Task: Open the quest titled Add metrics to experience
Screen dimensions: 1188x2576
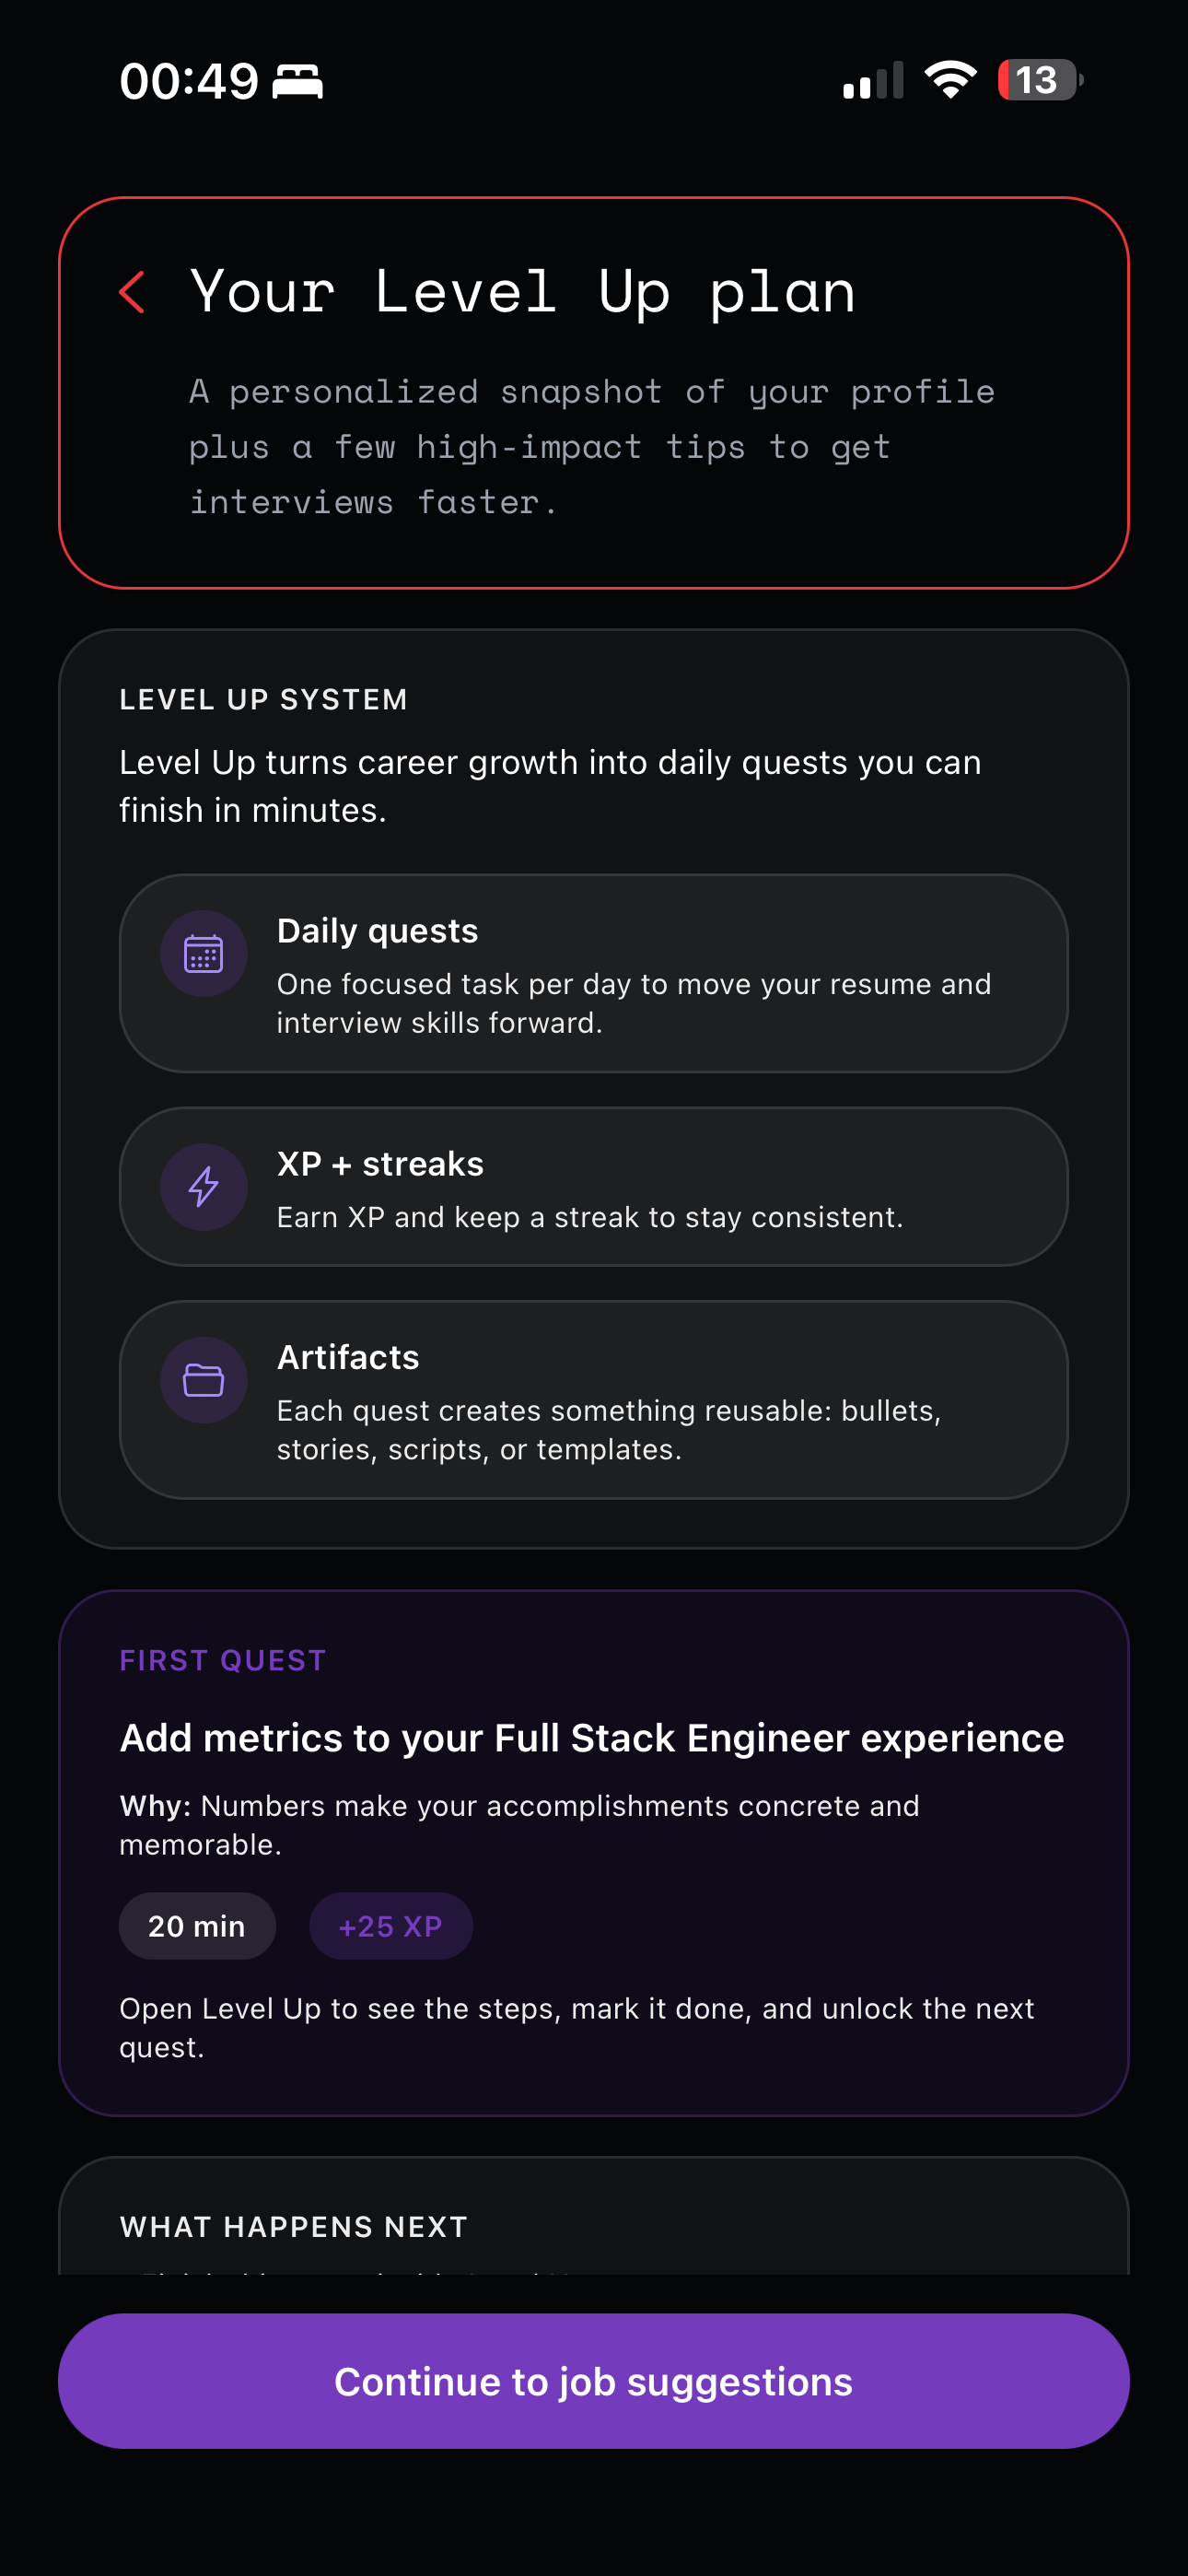Action: 591,1737
